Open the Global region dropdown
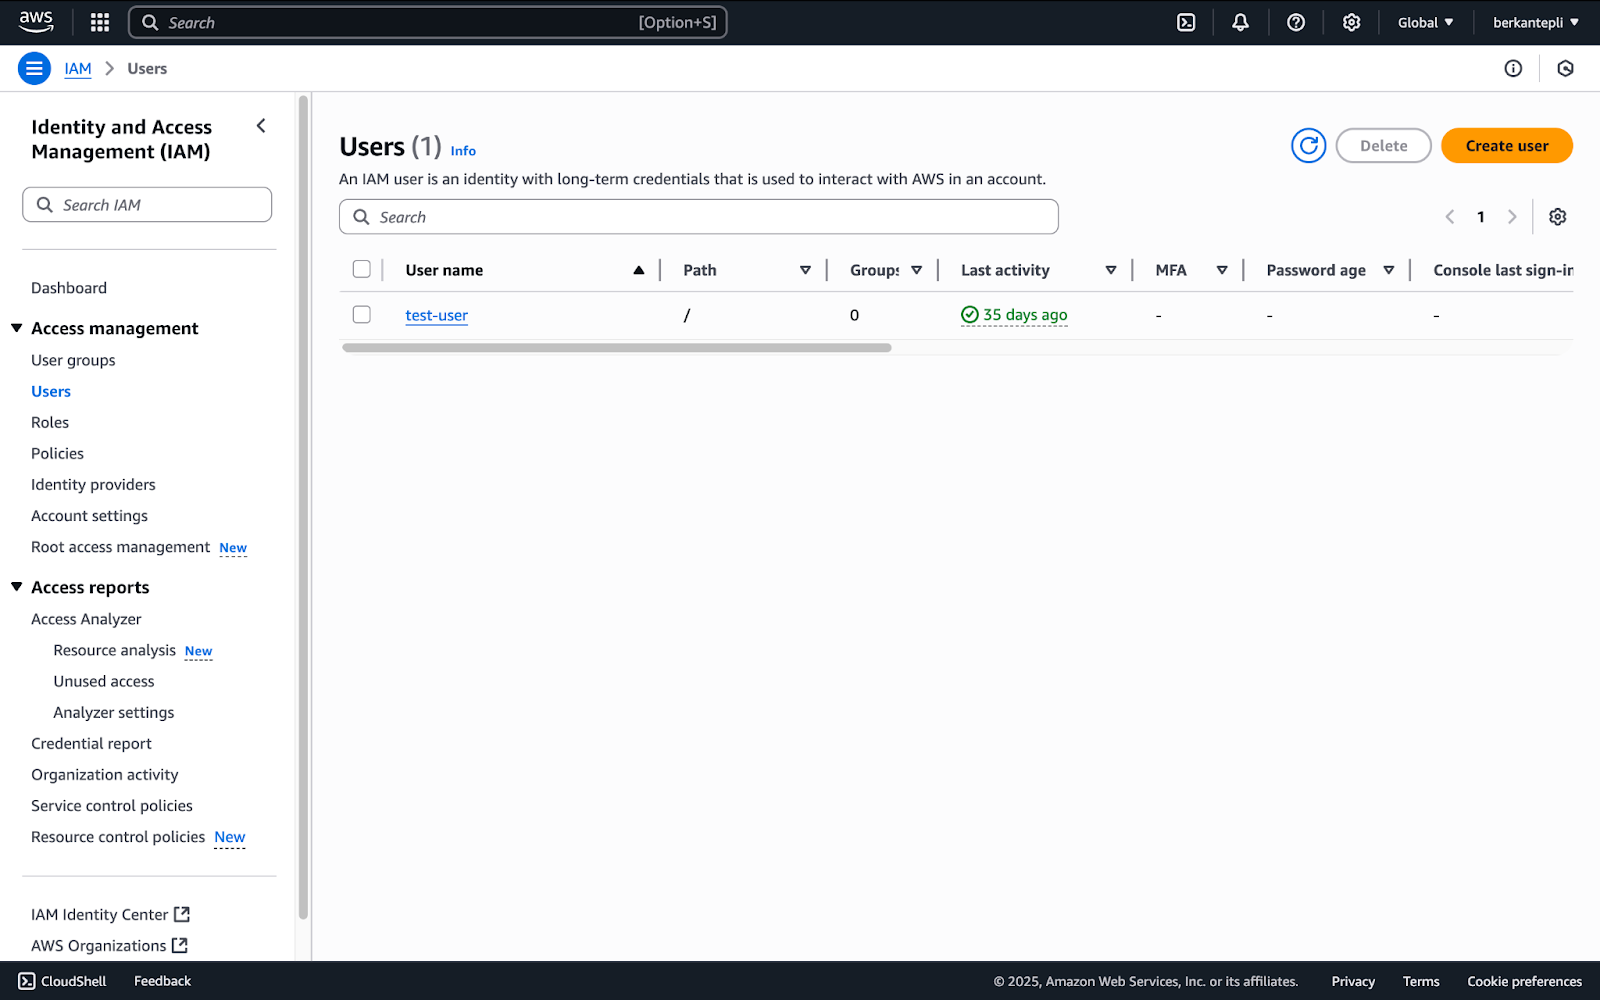Screen dimensions: 1600x1000 click(x=1425, y=22)
